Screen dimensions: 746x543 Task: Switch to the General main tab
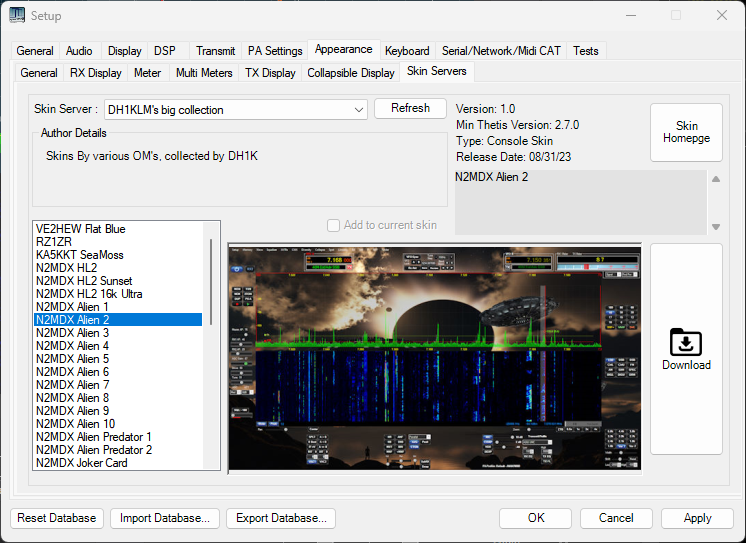(35, 51)
